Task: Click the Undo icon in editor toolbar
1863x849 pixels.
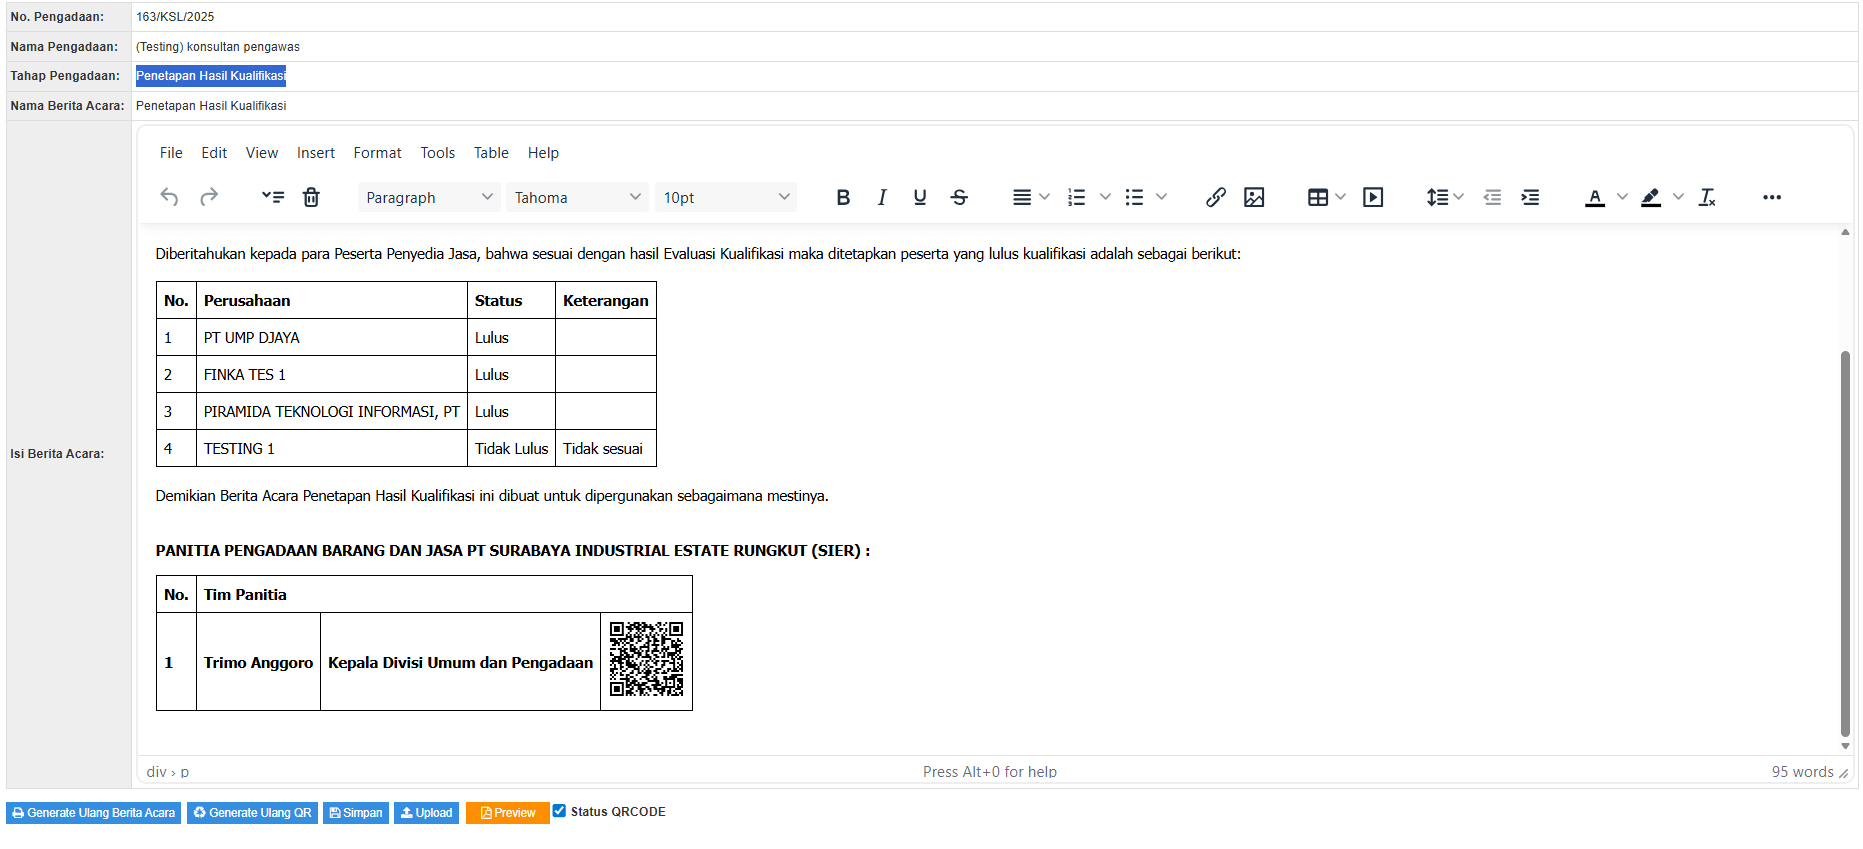Action: click(x=169, y=197)
